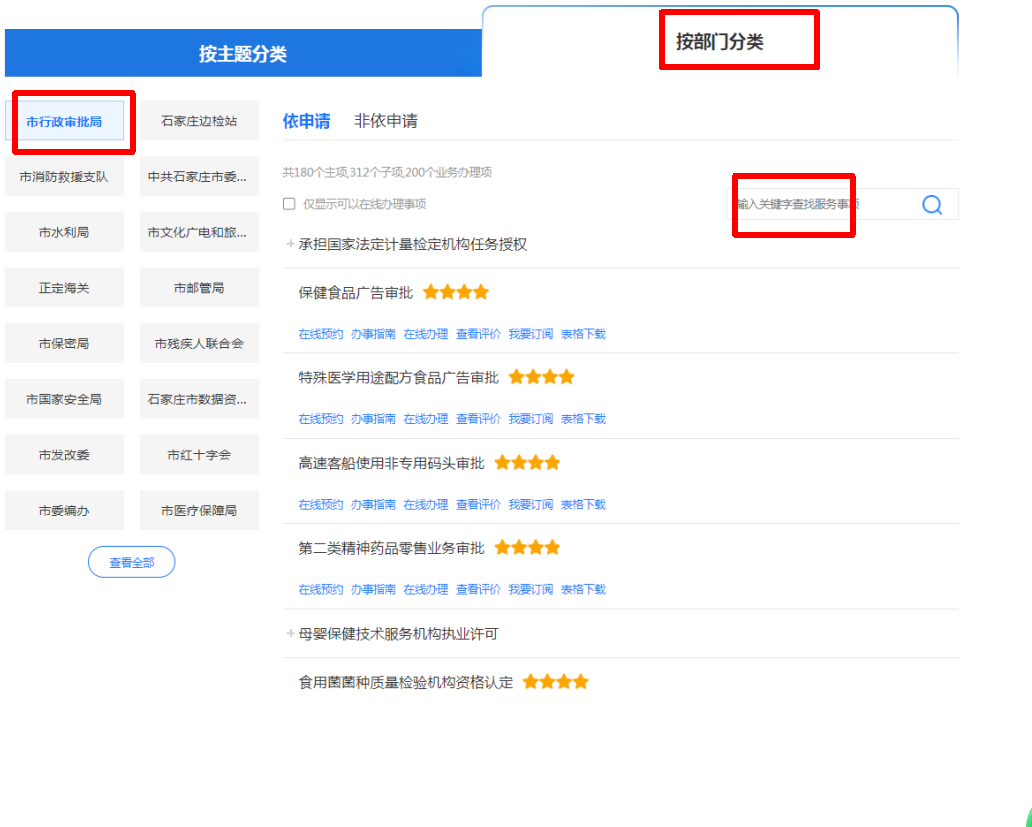The width and height of the screenshot is (1032, 827).
Task: Open 在线预约 for 保健食品广告审批
Action: [x=320, y=334]
